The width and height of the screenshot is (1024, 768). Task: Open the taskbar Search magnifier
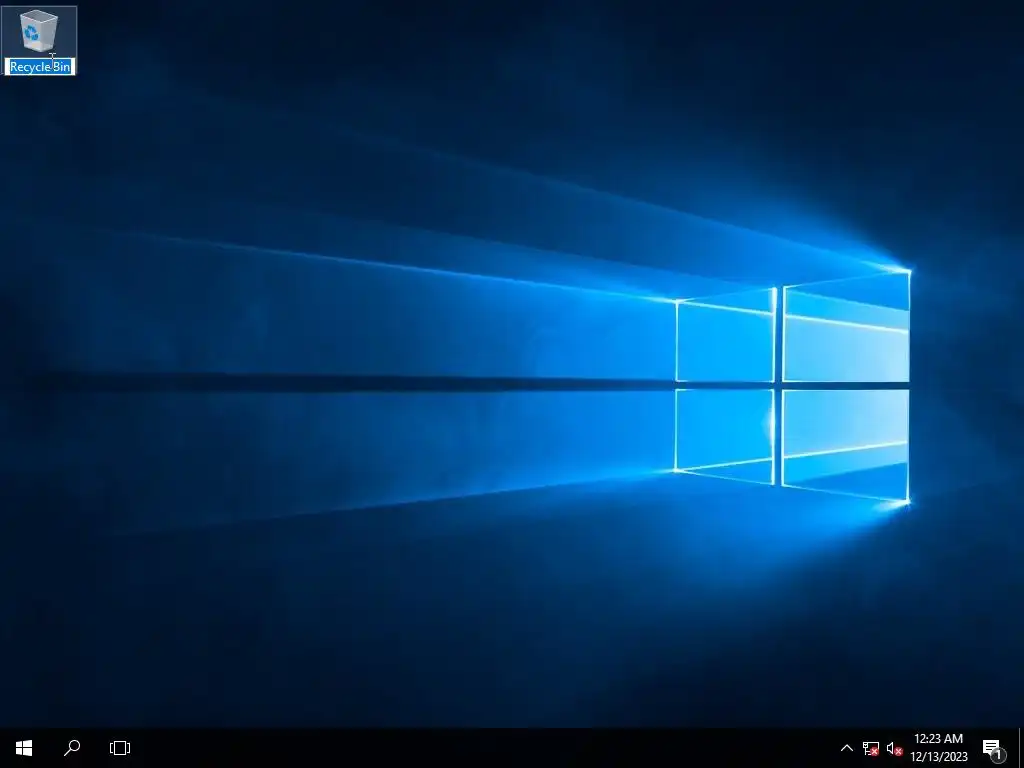[72, 748]
